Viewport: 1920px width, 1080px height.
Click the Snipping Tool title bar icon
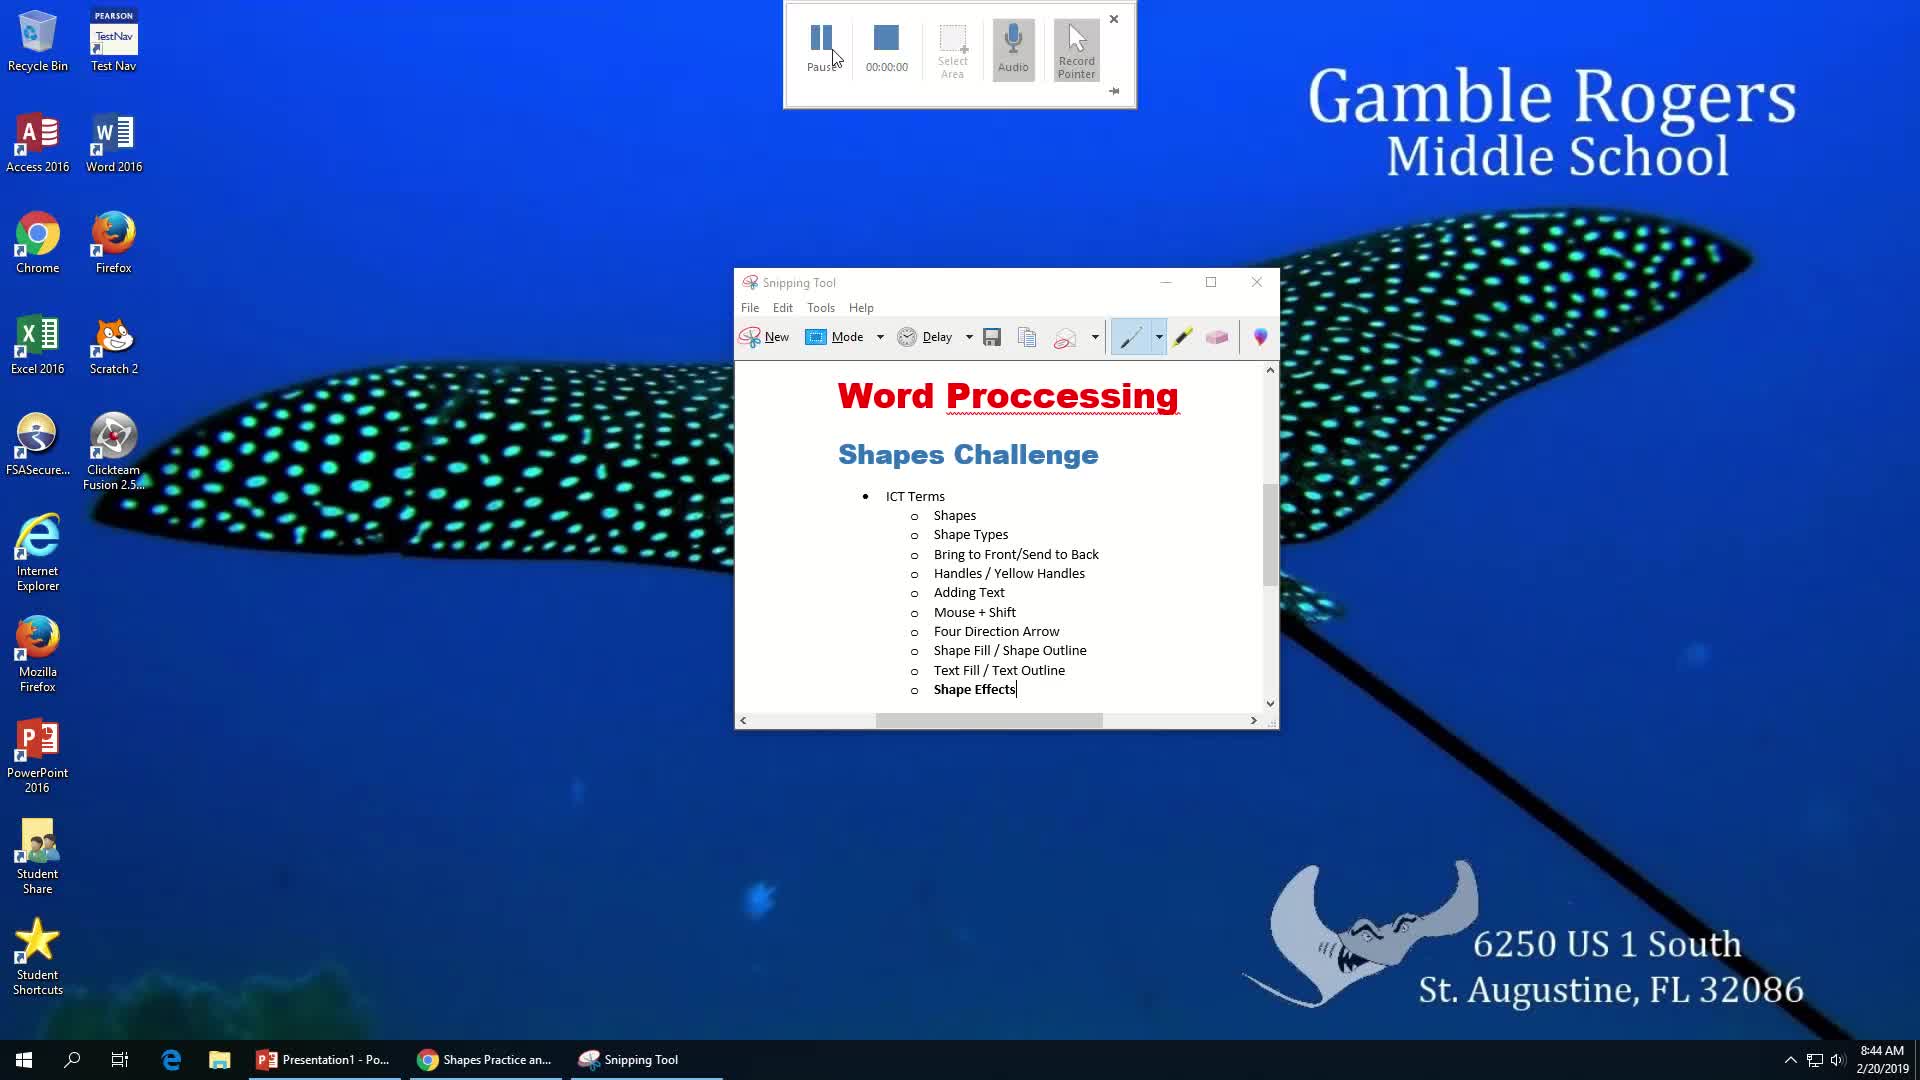(750, 283)
